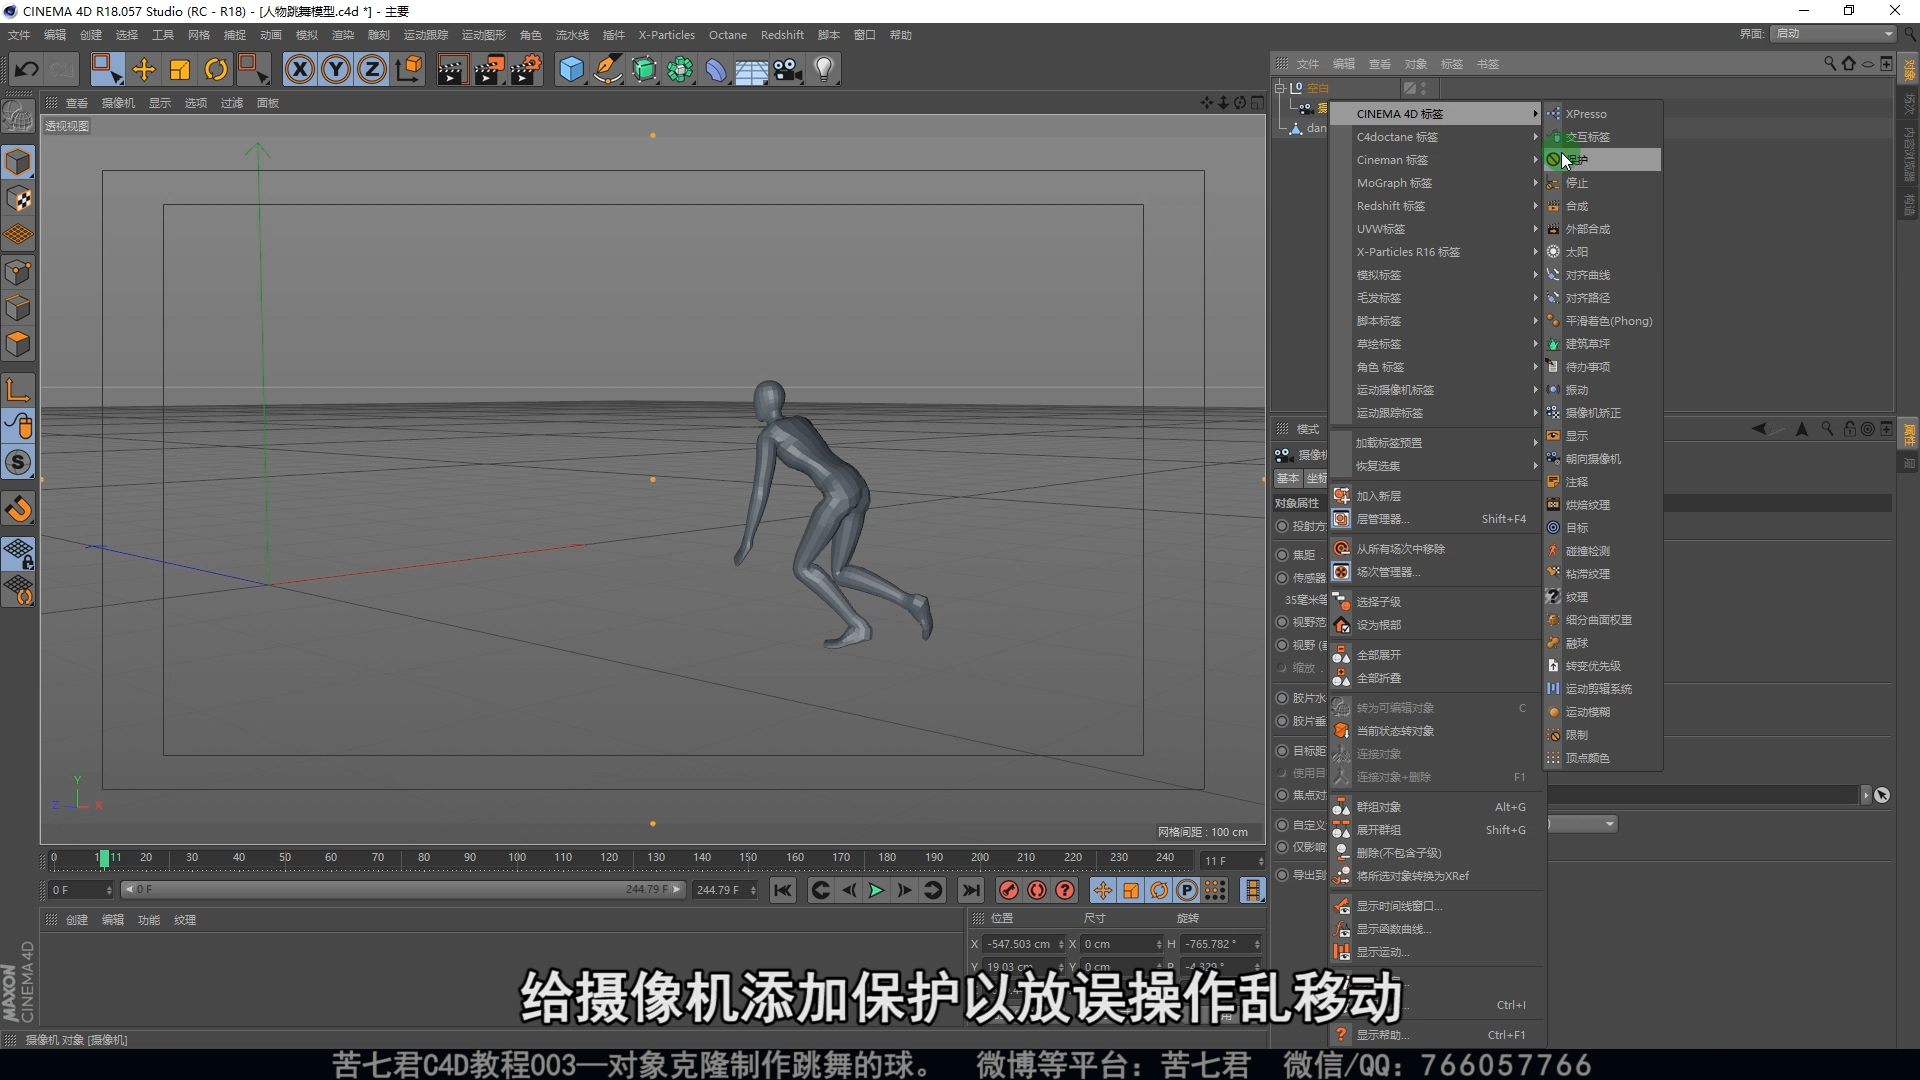The image size is (1920, 1080).
Task: Click 全部展开 in context menu
Action: (x=1436, y=655)
